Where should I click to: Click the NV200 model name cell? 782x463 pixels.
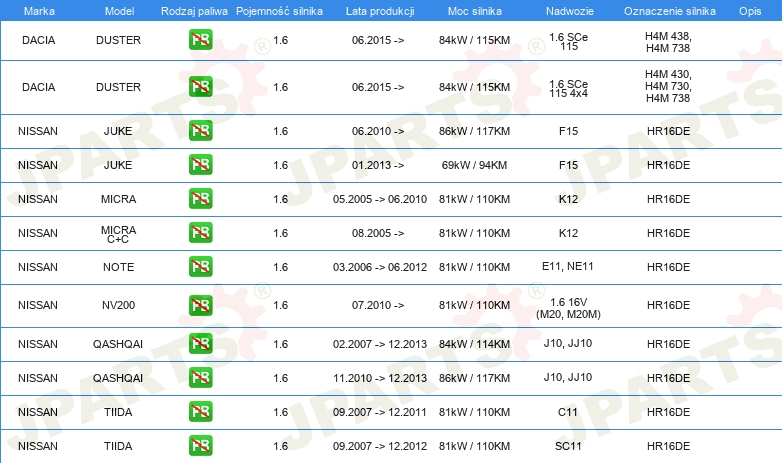tap(118, 305)
